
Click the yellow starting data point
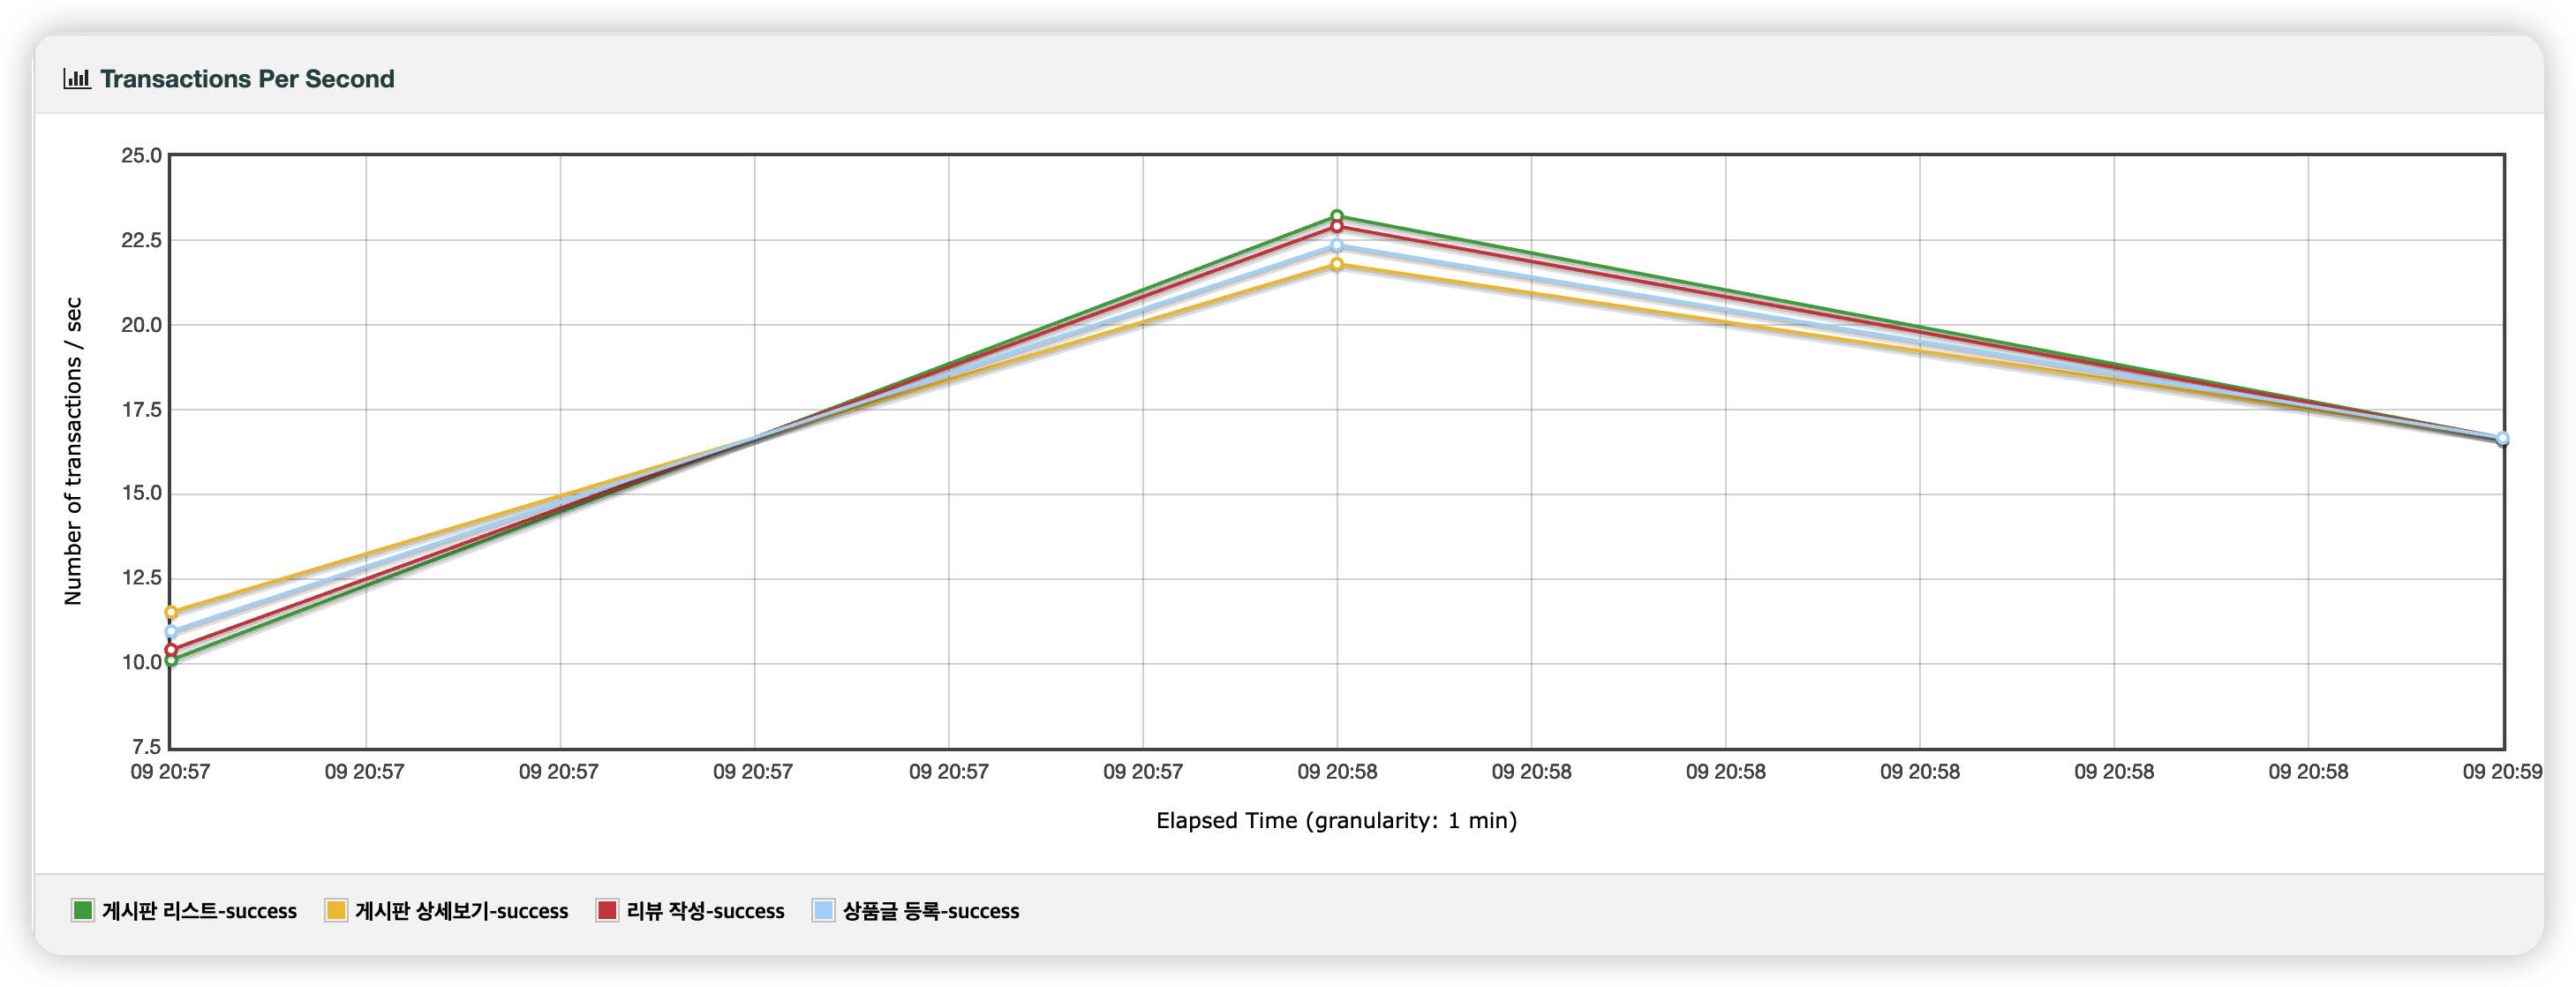[x=171, y=612]
